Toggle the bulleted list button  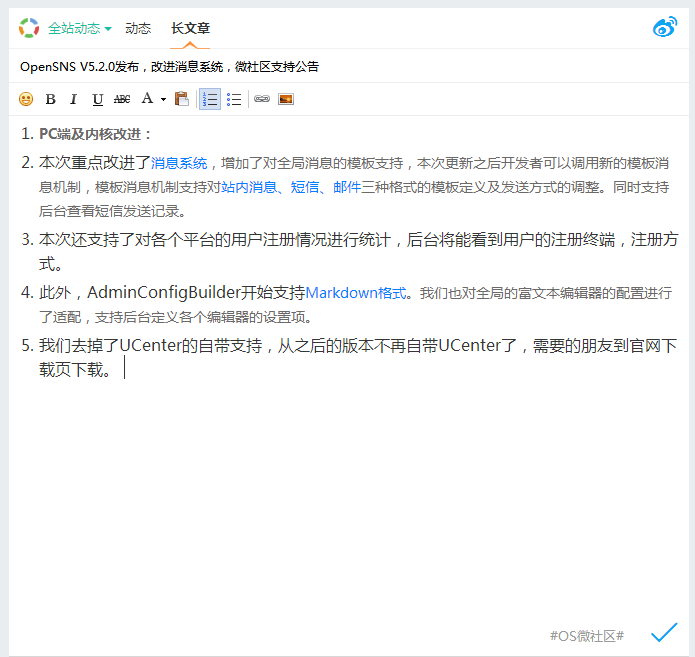pyautogui.click(x=234, y=99)
